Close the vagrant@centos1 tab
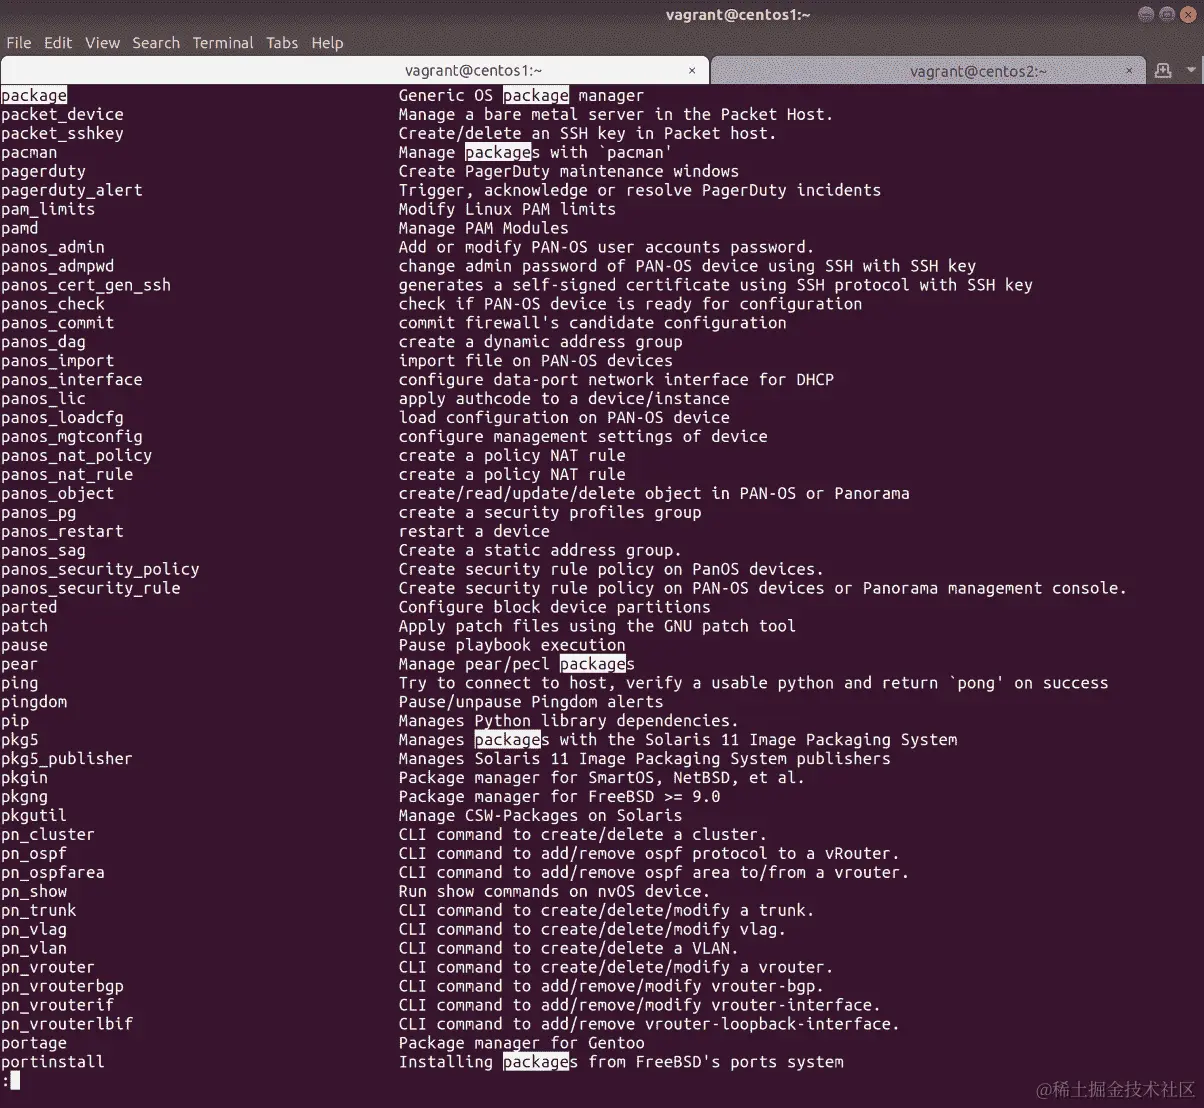This screenshot has height=1108, width=1204. click(x=692, y=71)
